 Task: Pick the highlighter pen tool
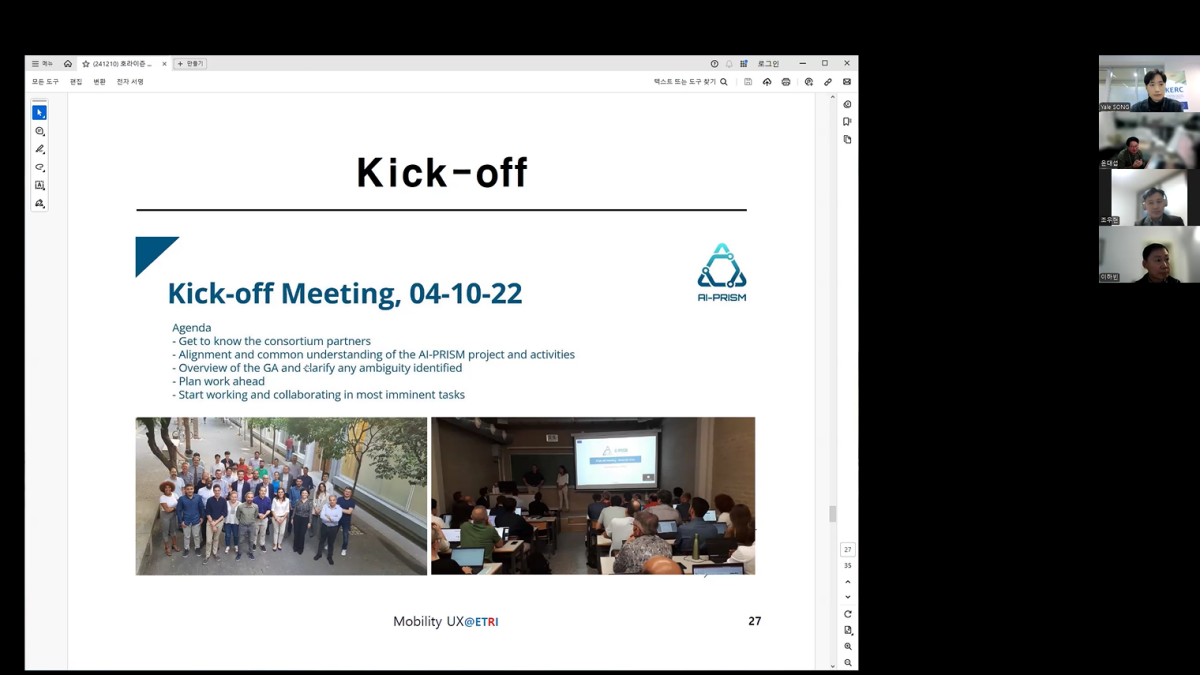click(40, 149)
